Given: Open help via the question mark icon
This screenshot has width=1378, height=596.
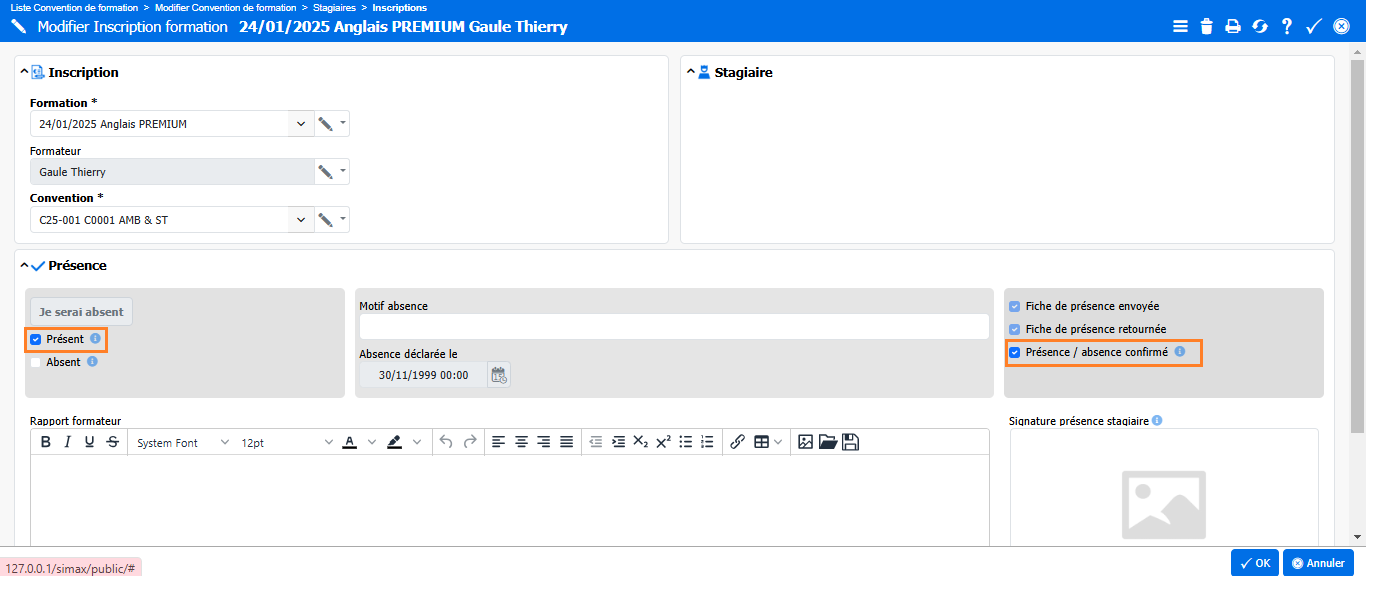Looking at the screenshot, I should point(1287,27).
